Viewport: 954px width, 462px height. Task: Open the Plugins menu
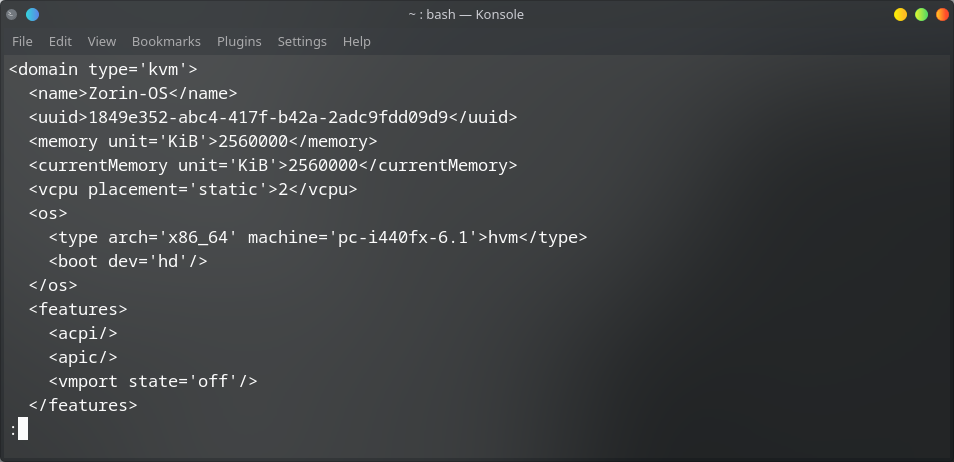239,42
